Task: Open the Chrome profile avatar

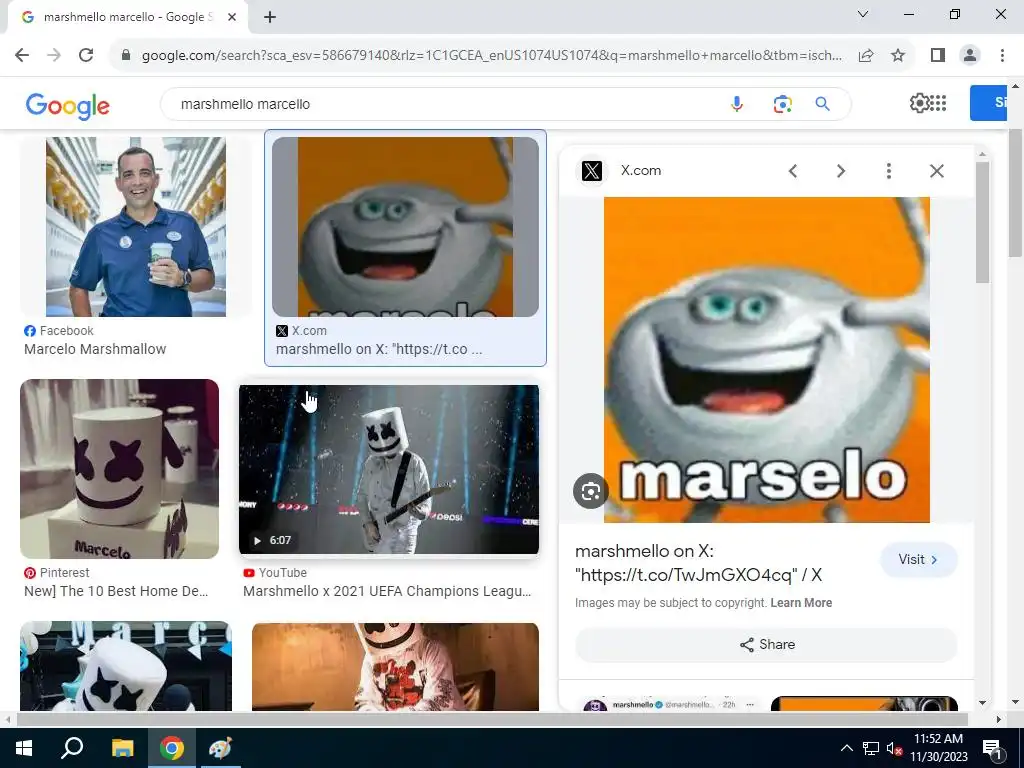Action: click(970, 56)
